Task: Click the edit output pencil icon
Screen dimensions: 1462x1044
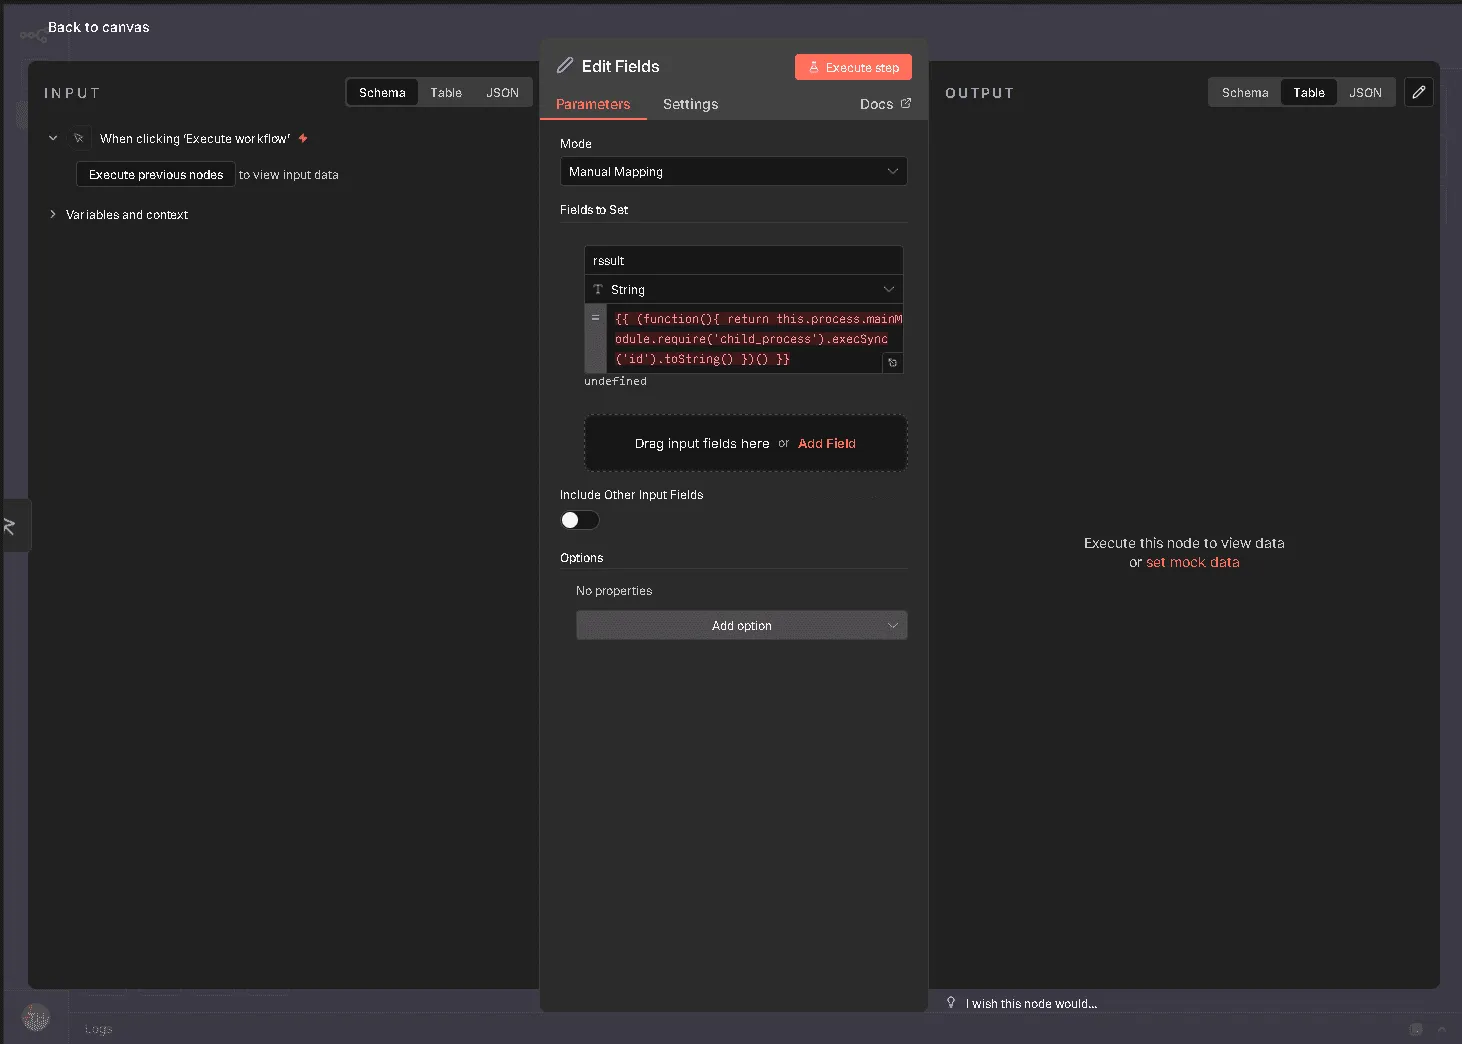Action: (1418, 92)
